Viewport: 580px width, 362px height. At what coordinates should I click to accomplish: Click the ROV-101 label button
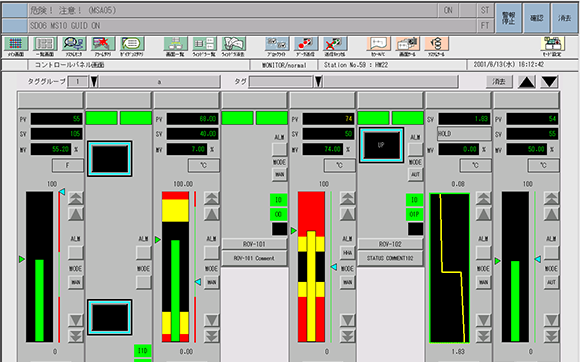click(x=254, y=244)
